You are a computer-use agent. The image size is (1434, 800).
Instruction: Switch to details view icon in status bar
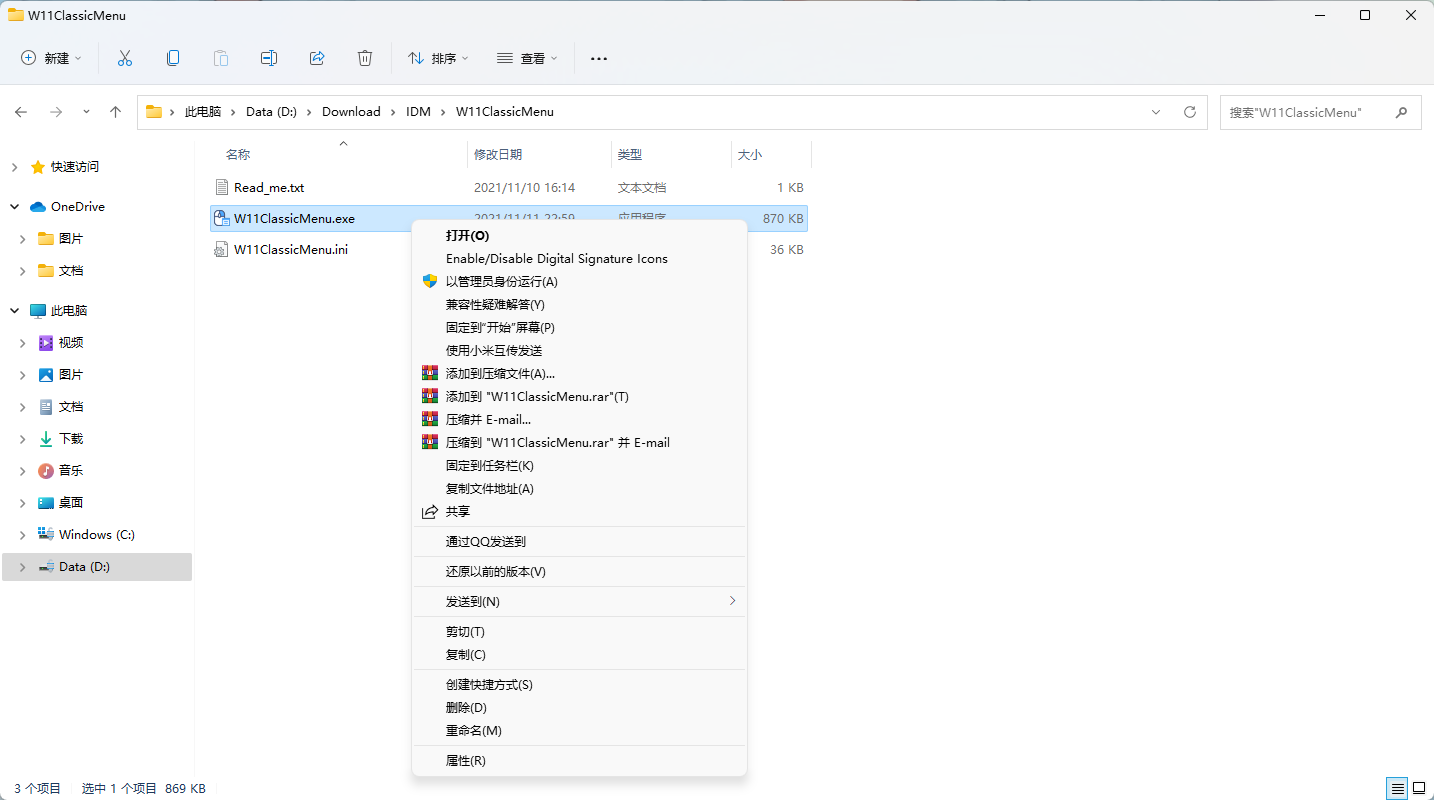pyautogui.click(x=1398, y=788)
